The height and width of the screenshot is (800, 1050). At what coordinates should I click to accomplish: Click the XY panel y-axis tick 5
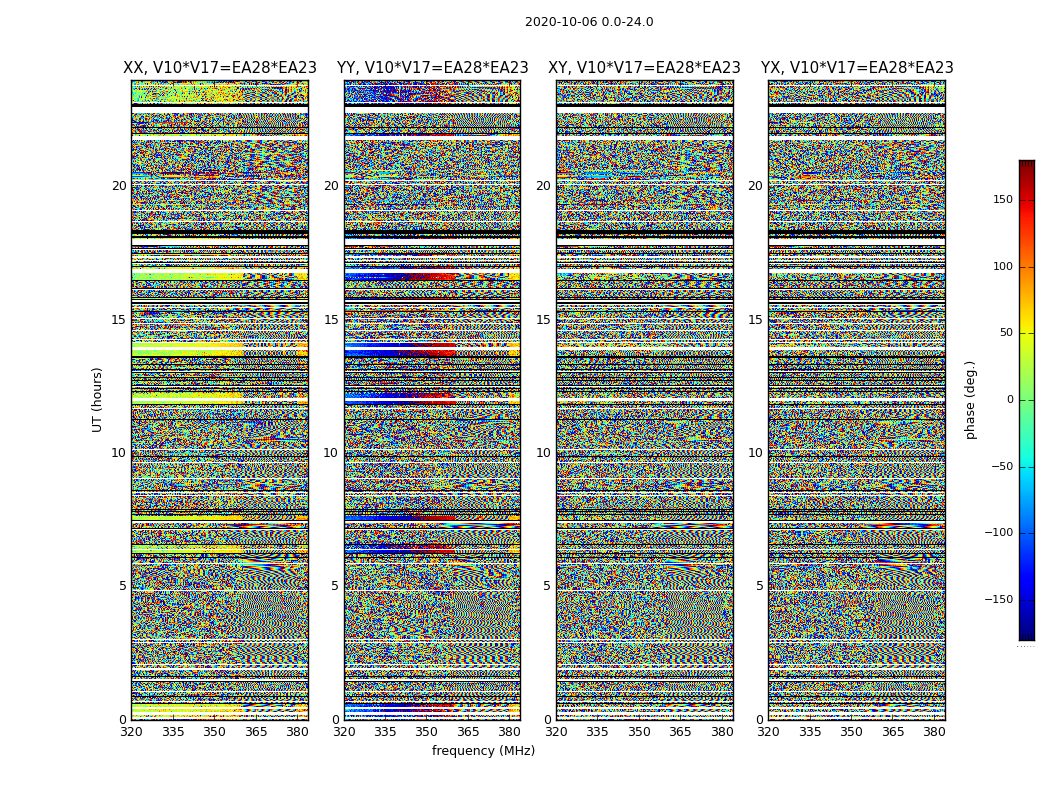pyautogui.click(x=546, y=586)
